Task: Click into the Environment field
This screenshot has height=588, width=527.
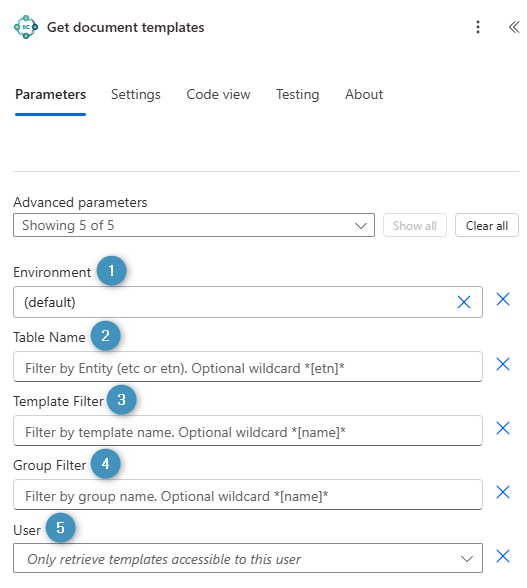Action: [x=248, y=302]
